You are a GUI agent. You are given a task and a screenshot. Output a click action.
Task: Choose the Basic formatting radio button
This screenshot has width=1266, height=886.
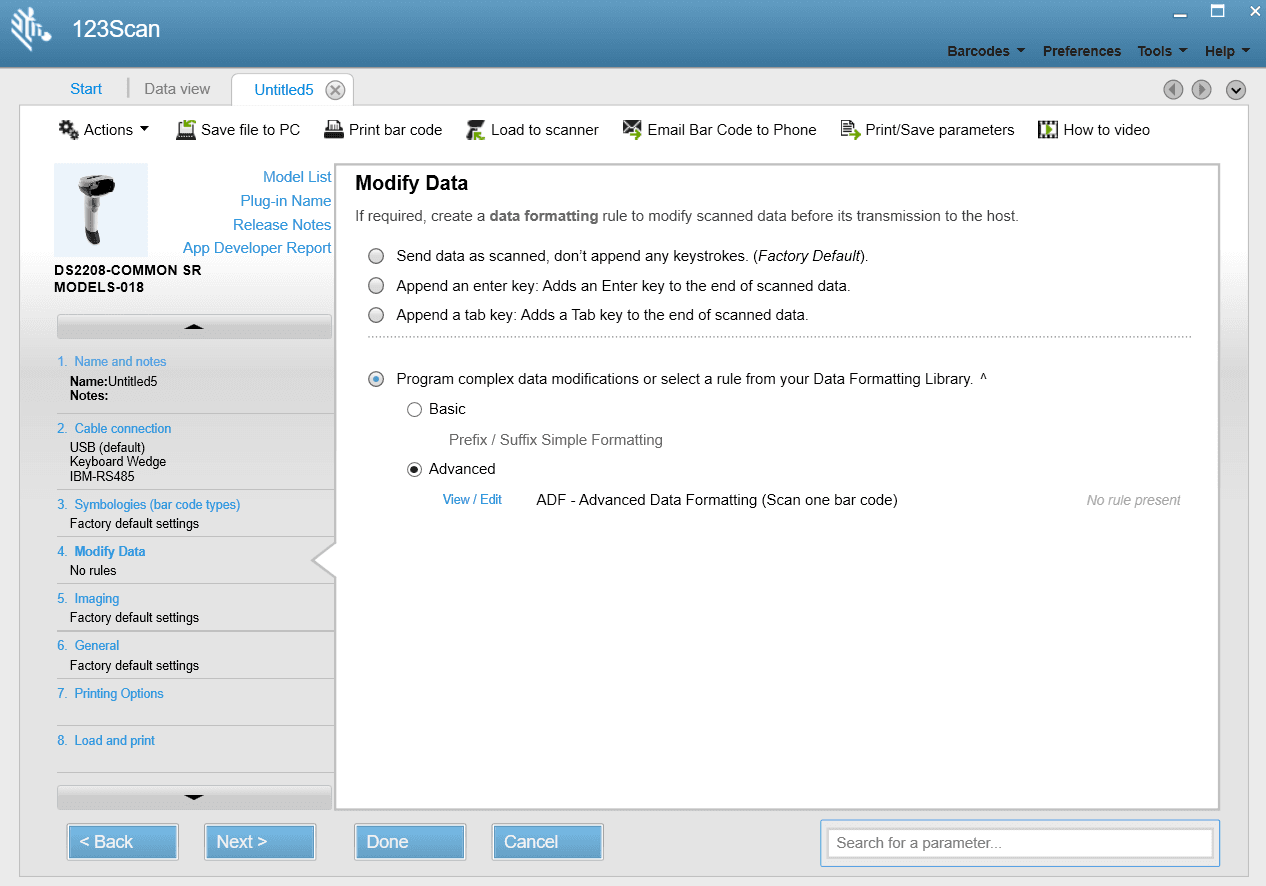tap(414, 409)
